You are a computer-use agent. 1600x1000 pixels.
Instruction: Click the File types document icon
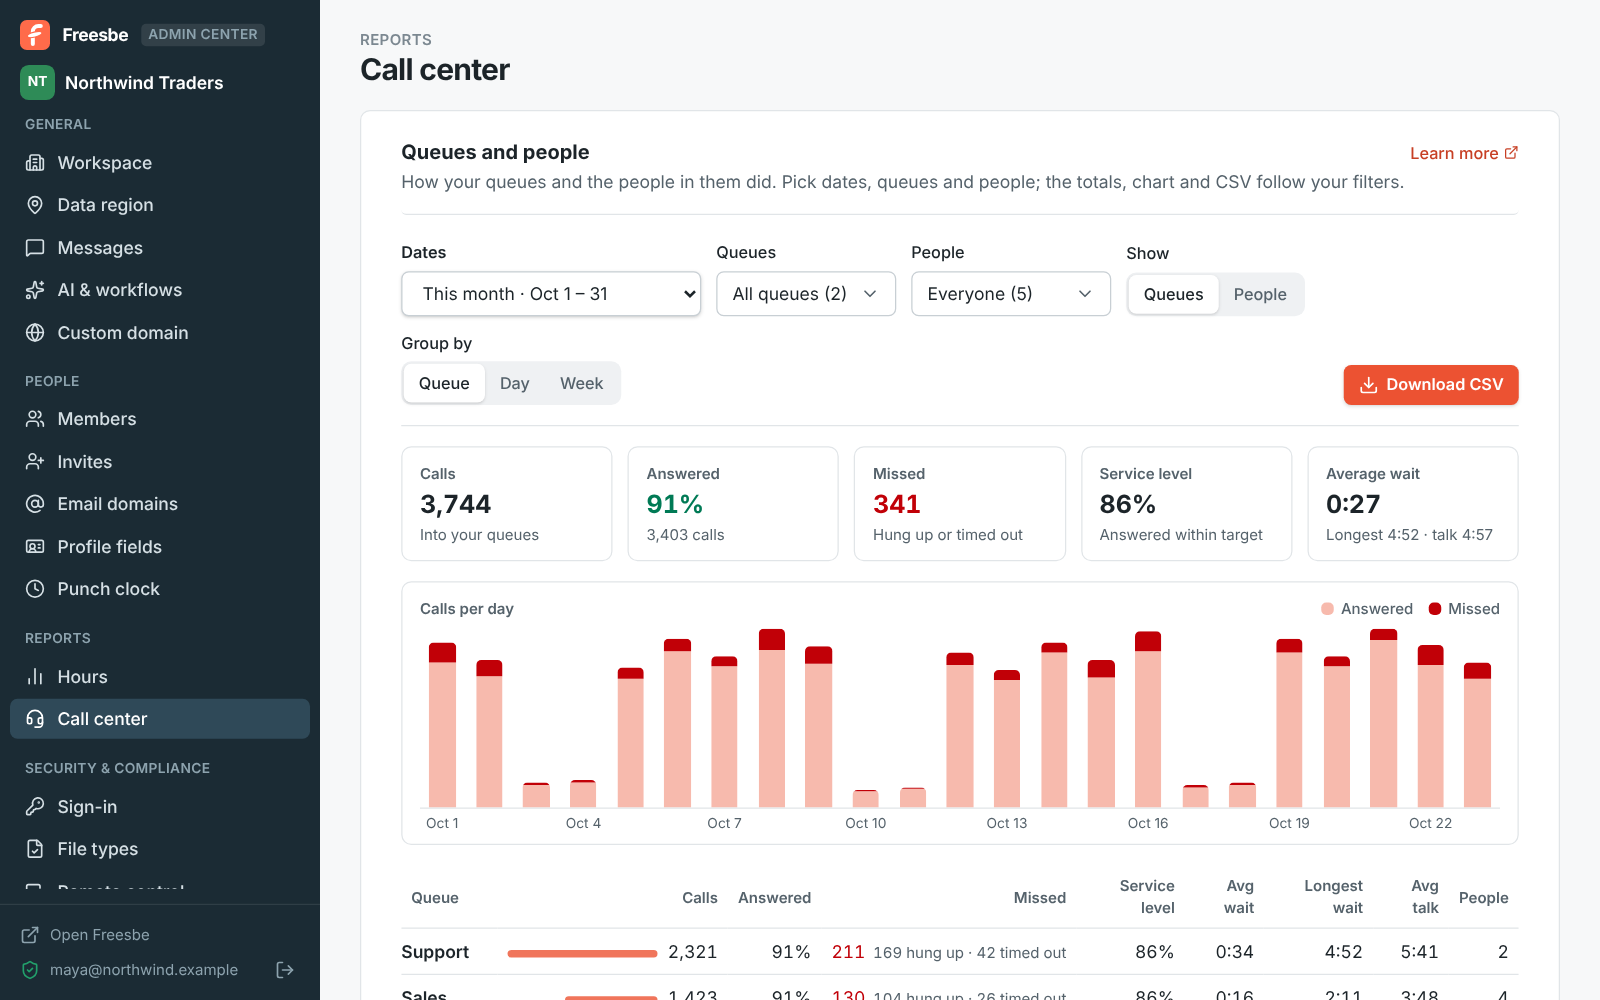coord(35,849)
